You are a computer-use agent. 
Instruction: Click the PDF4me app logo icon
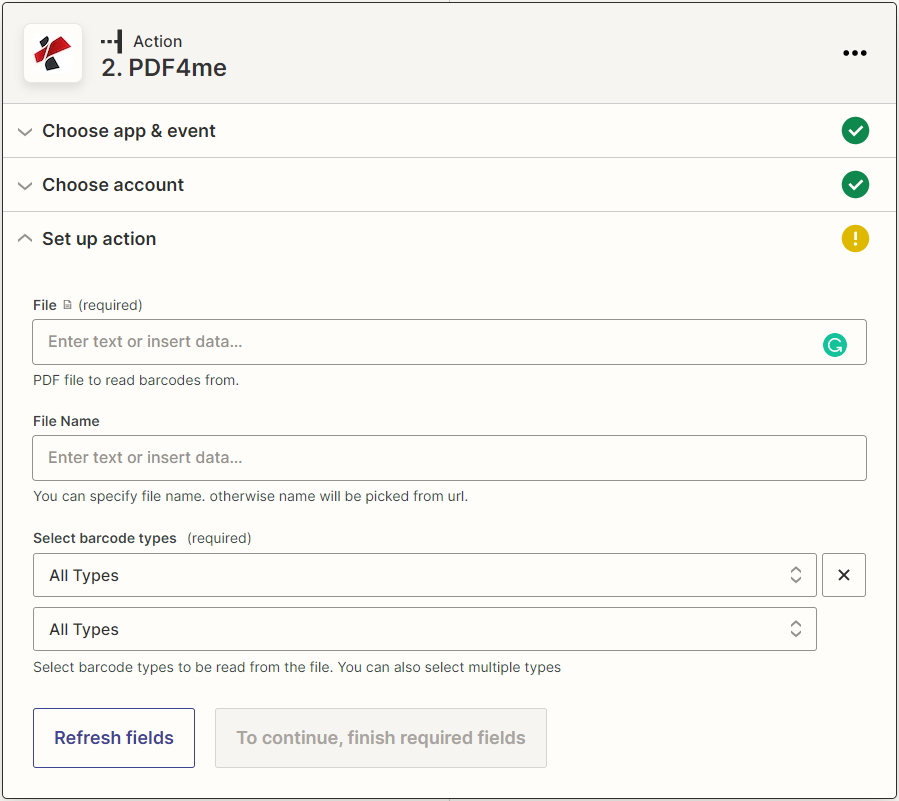[53, 53]
